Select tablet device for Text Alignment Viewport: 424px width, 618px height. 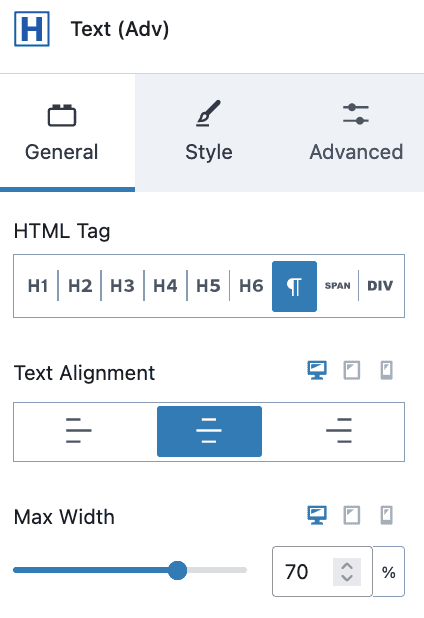352,370
